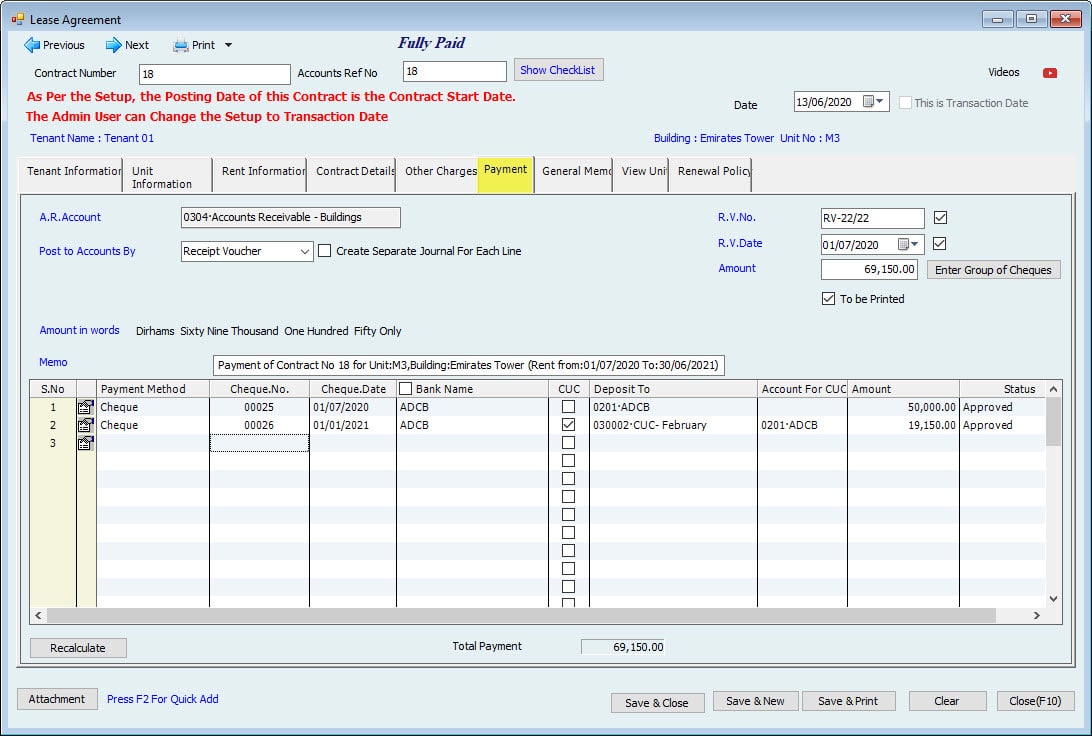Click the grid scroll left arrow
The image size is (1092, 736).
38,616
